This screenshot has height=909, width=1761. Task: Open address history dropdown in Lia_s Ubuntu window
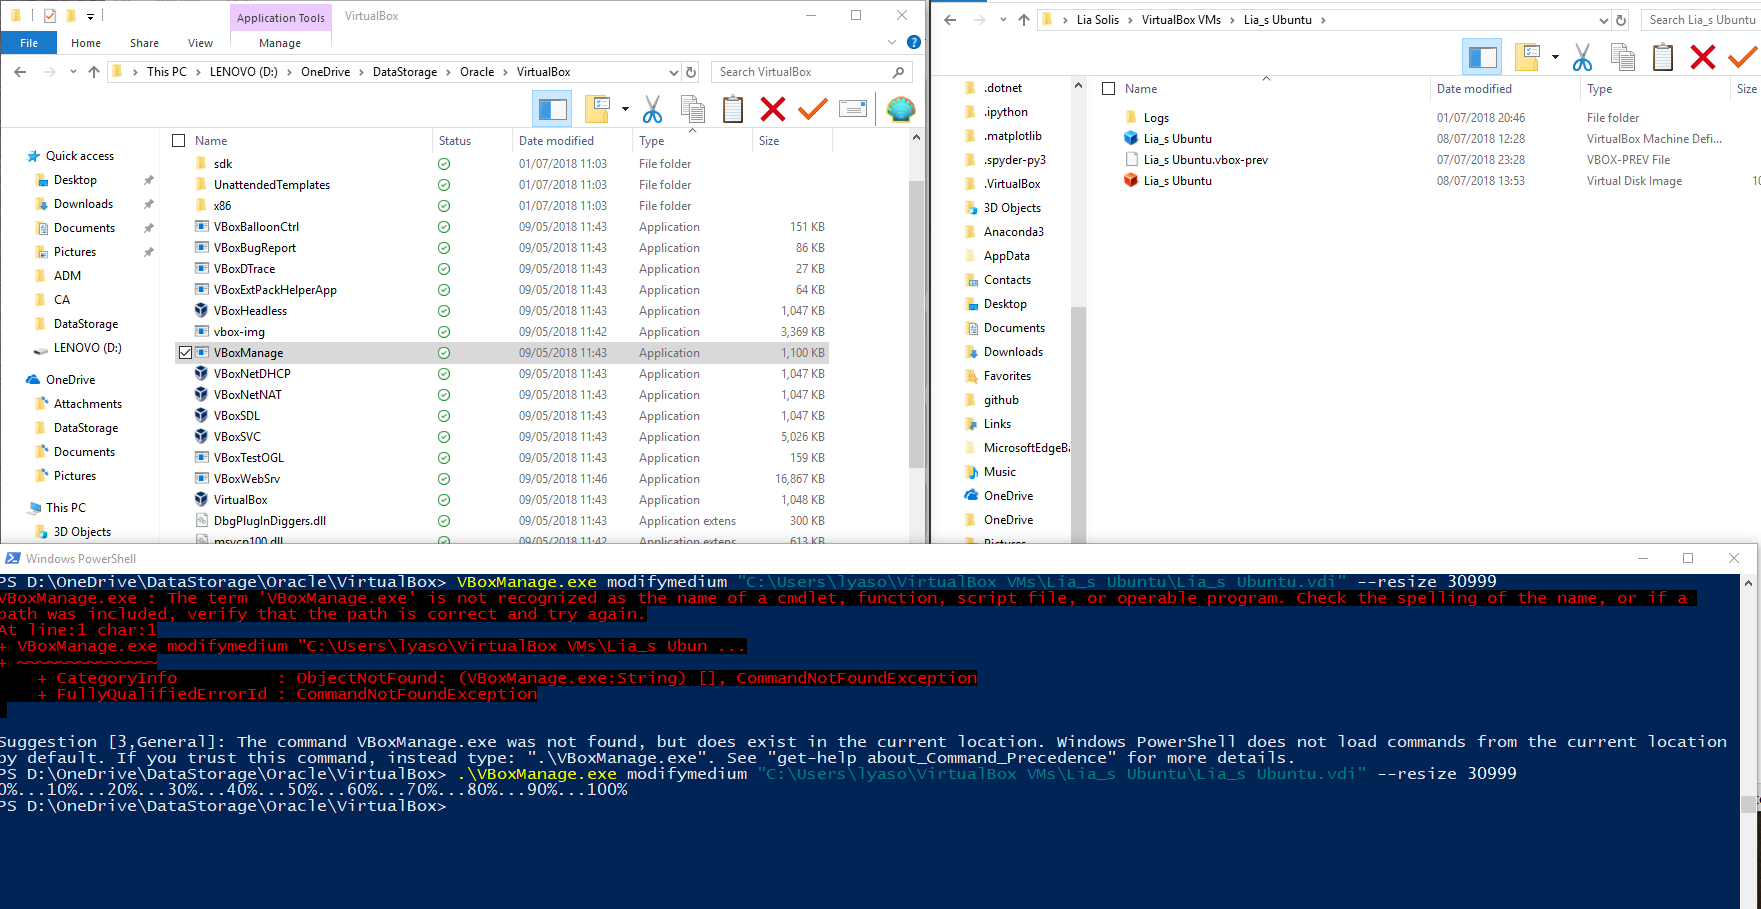[x=1604, y=20]
